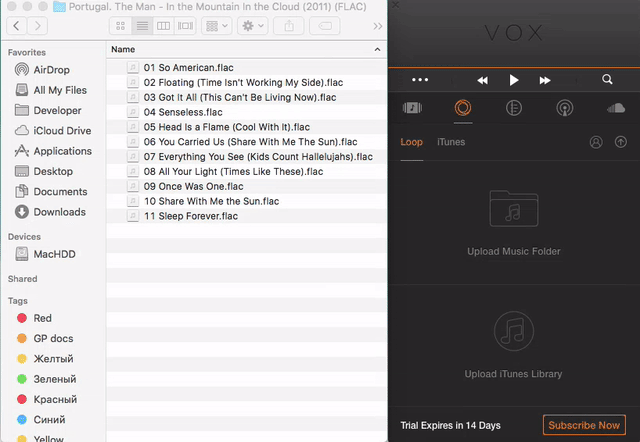Click Upload iTunes Library icon
This screenshot has width=640, height=442.
(x=514, y=331)
